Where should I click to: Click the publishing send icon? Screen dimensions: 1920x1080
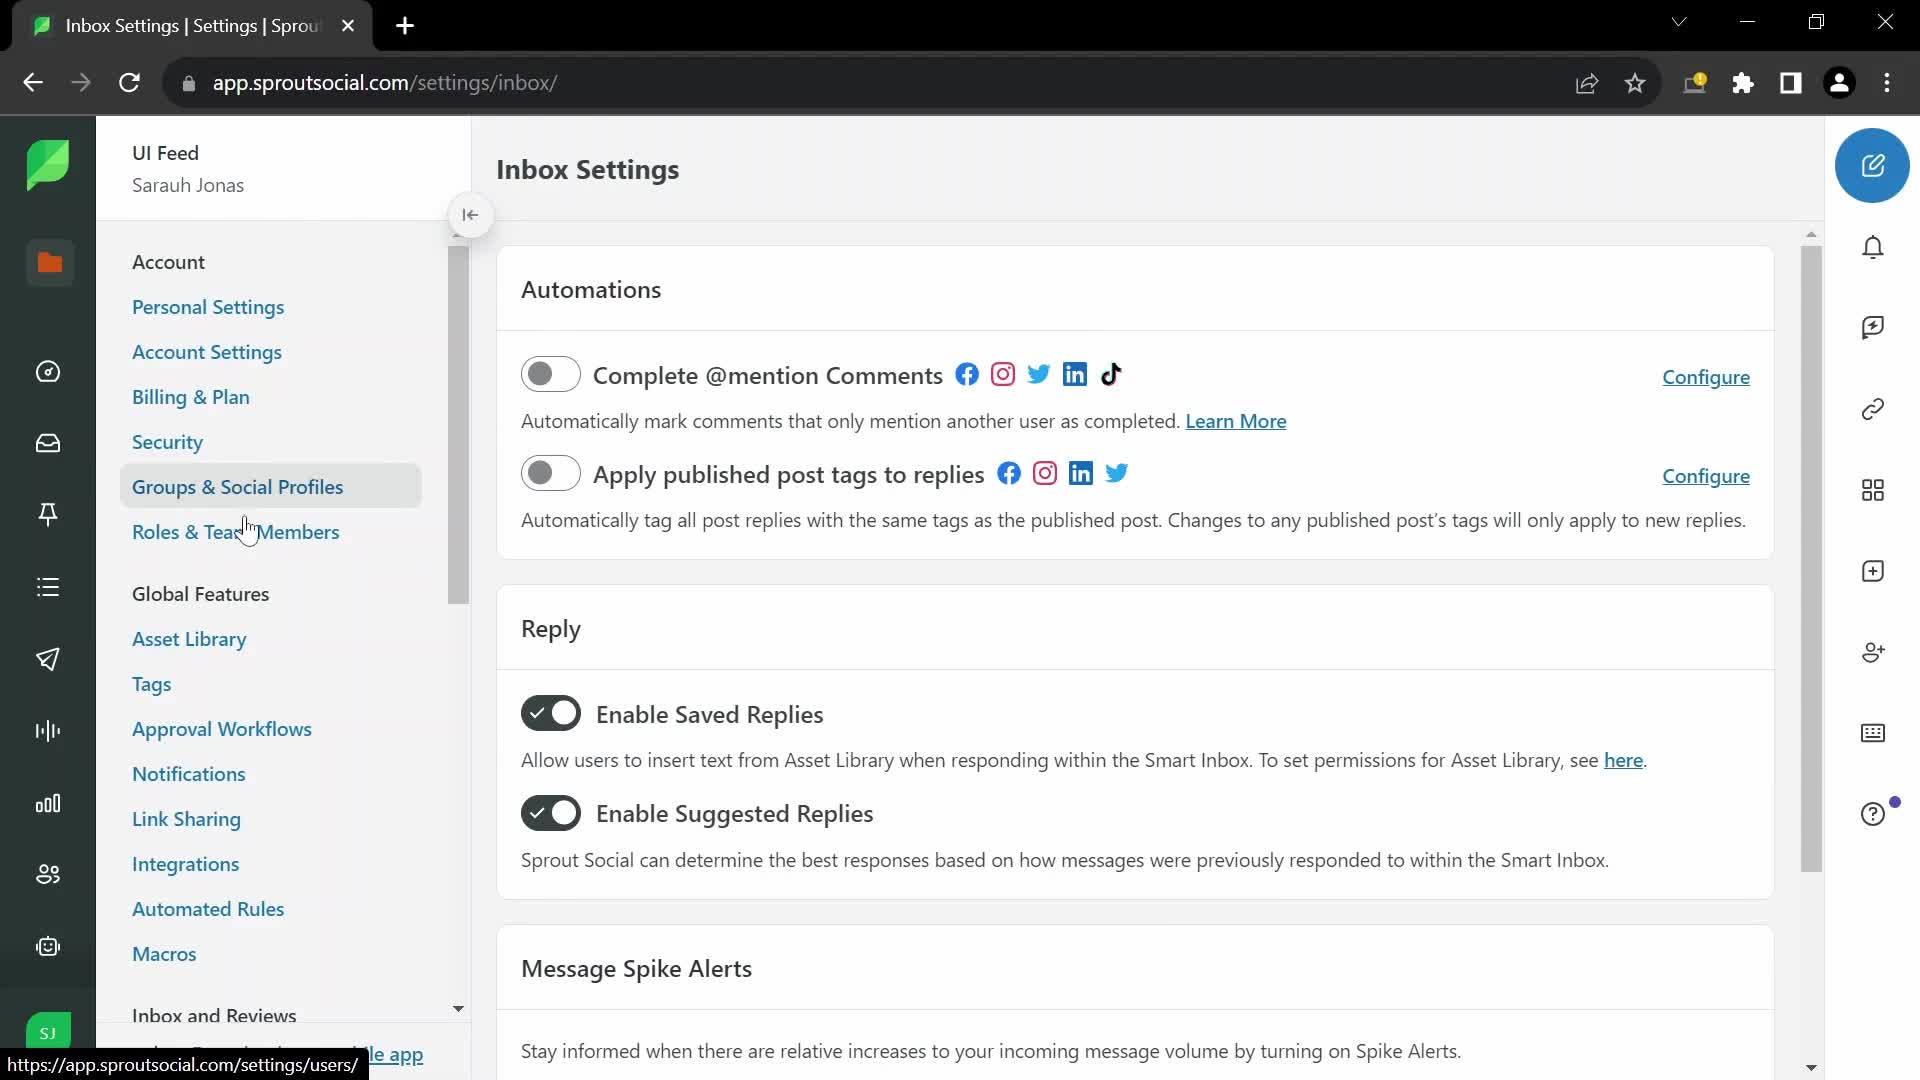[x=49, y=658]
